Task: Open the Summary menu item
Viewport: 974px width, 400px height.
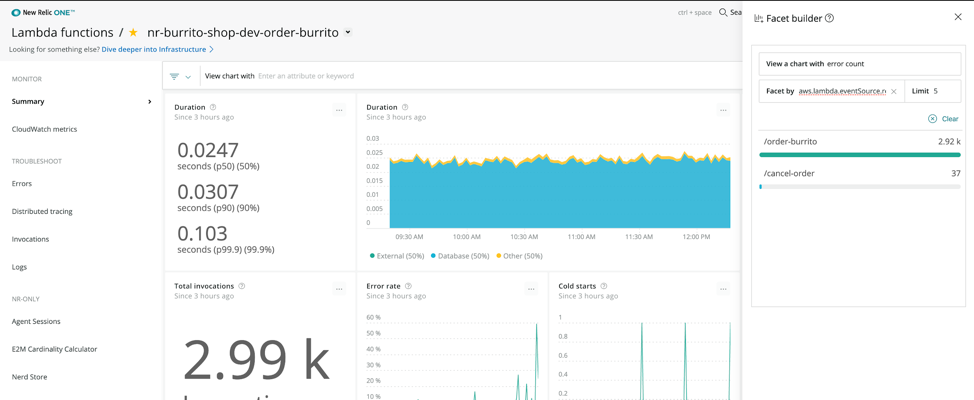Action: [28, 101]
